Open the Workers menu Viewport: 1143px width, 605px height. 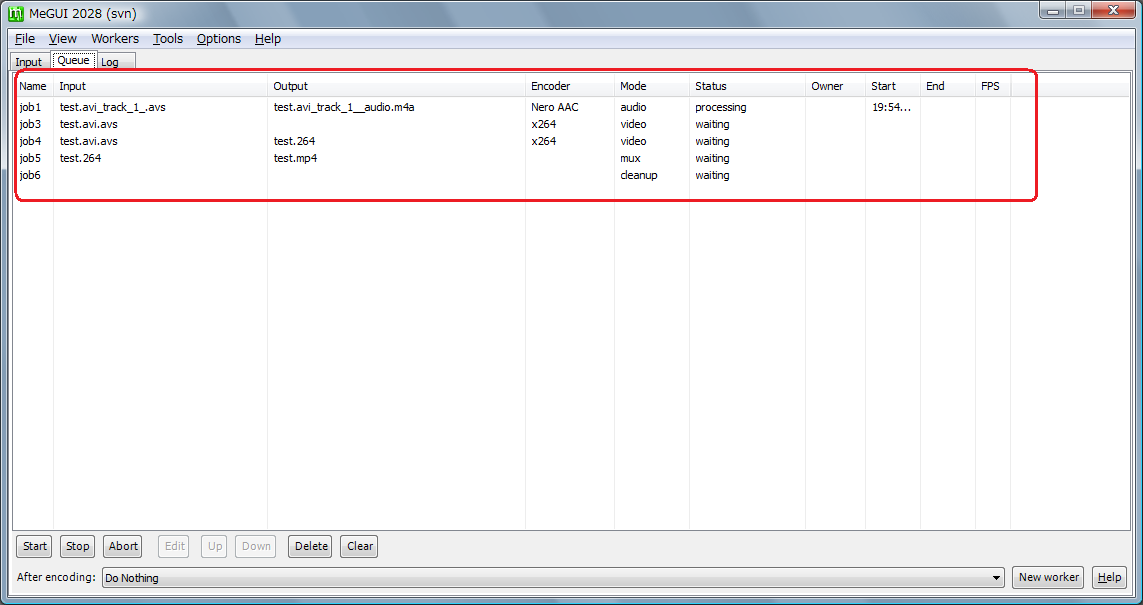tap(115, 39)
